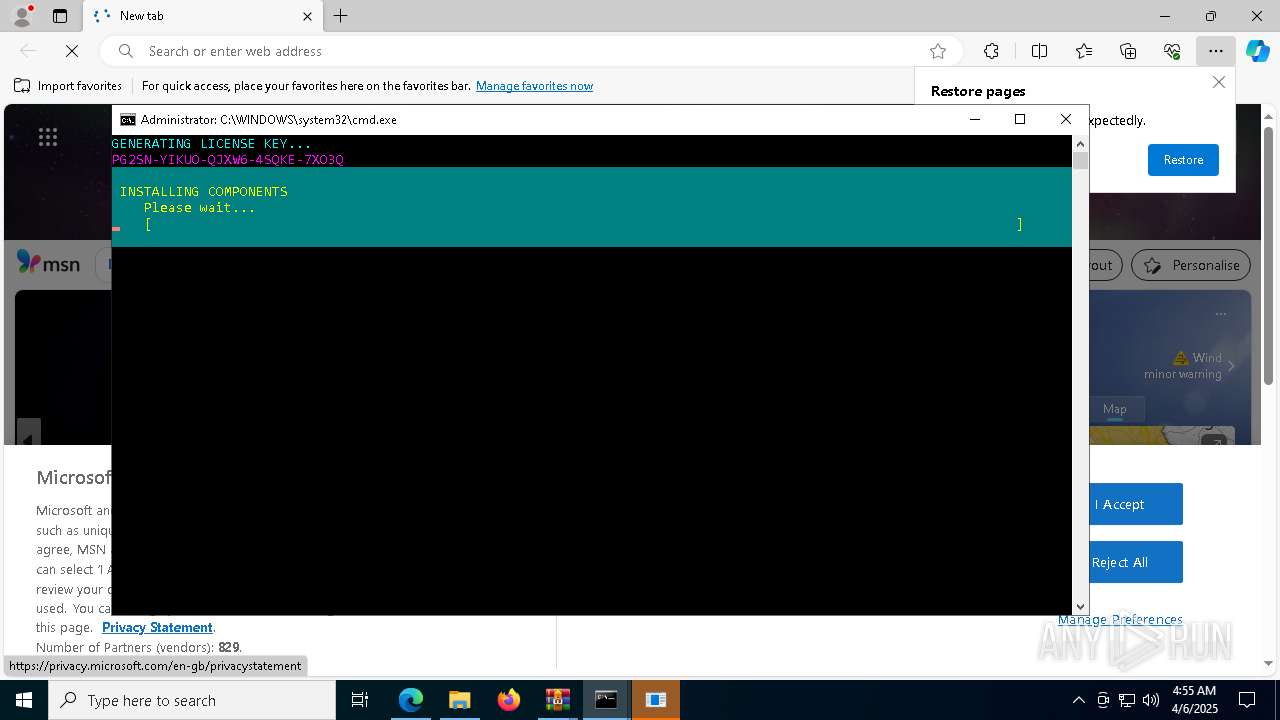Open Edge Settings and more menu
The image size is (1280, 720).
pos(1215,51)
